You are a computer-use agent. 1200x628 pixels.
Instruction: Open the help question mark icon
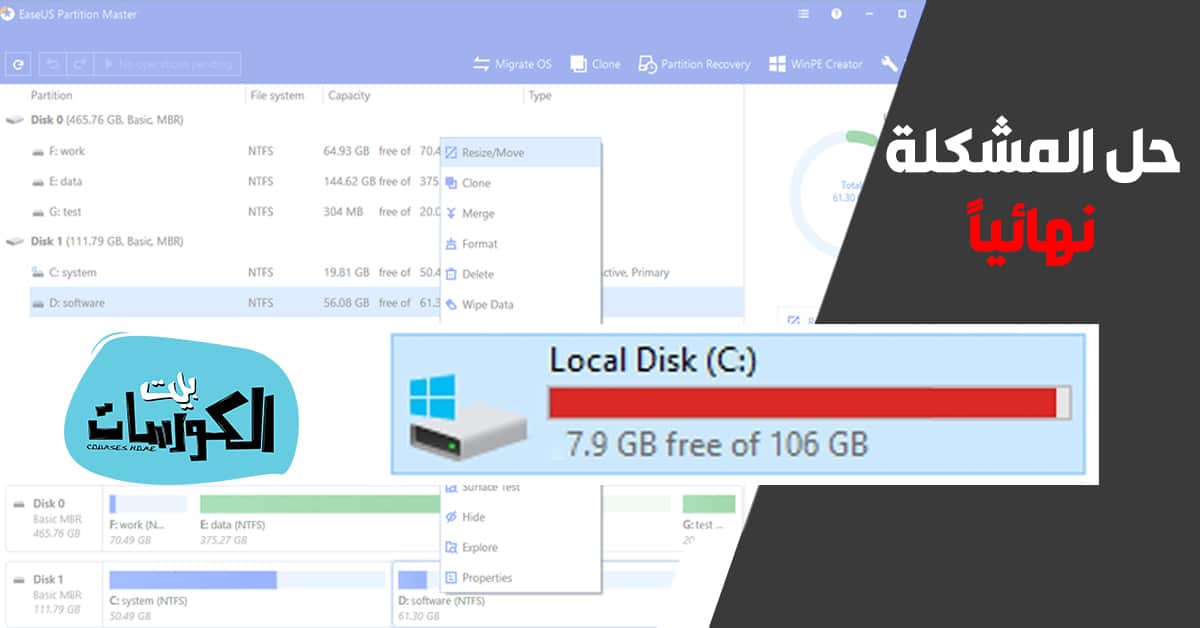click(x=836, y=14)
